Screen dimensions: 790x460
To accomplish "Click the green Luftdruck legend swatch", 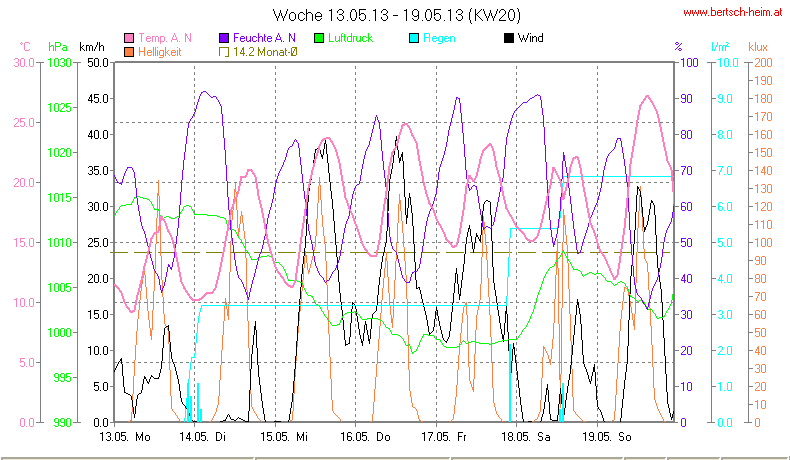I will point(319,38).
